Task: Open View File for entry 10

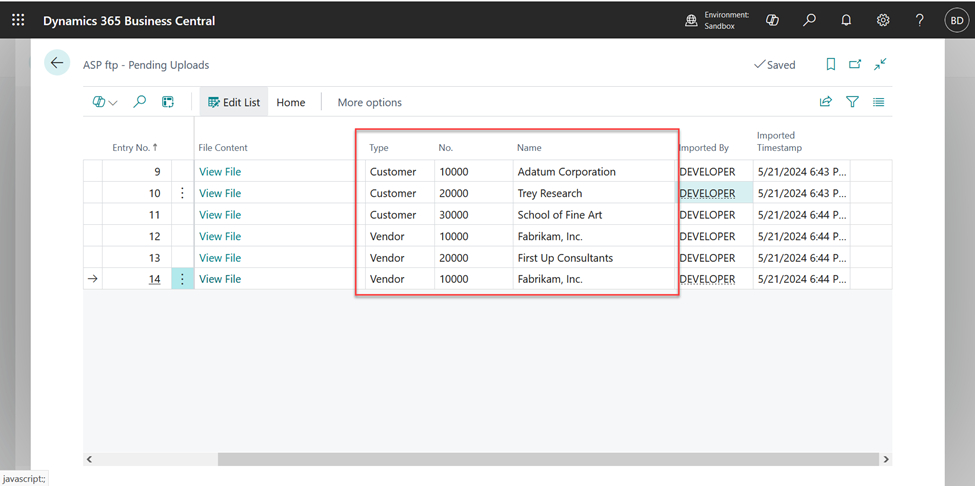Action: 220,193
